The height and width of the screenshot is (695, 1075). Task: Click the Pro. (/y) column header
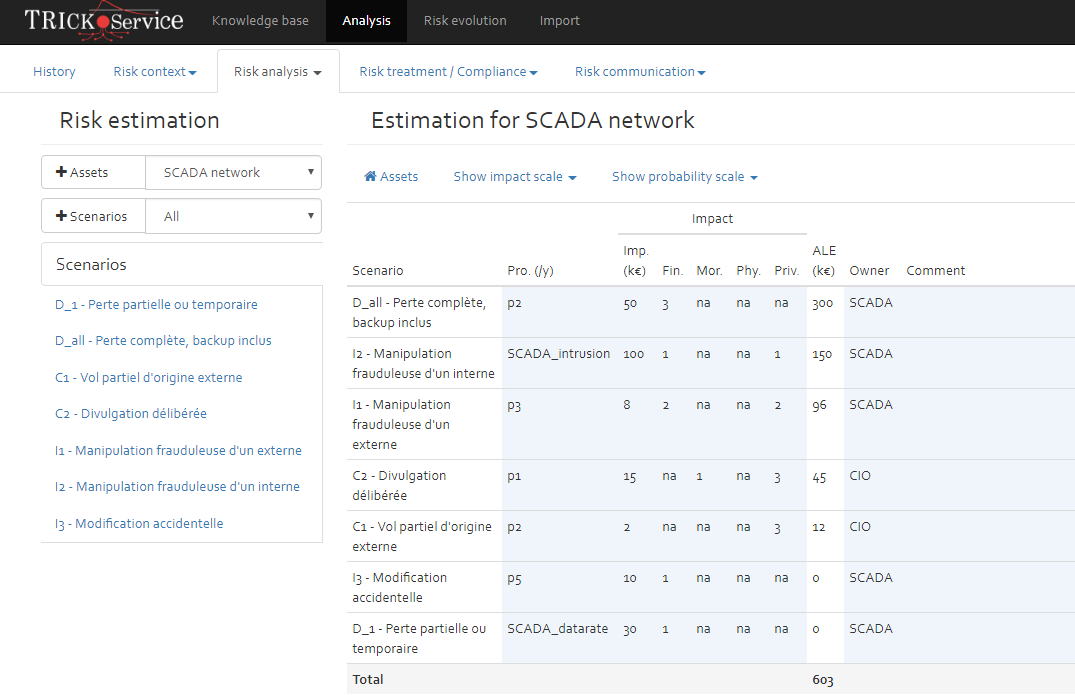pyautogui.click(x=530, y=271)
